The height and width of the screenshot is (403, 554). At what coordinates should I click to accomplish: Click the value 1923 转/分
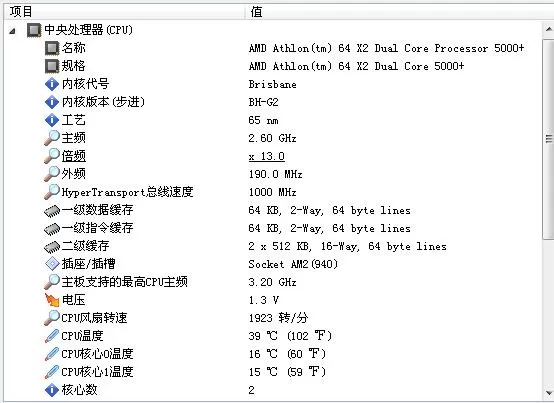[278, 318]
